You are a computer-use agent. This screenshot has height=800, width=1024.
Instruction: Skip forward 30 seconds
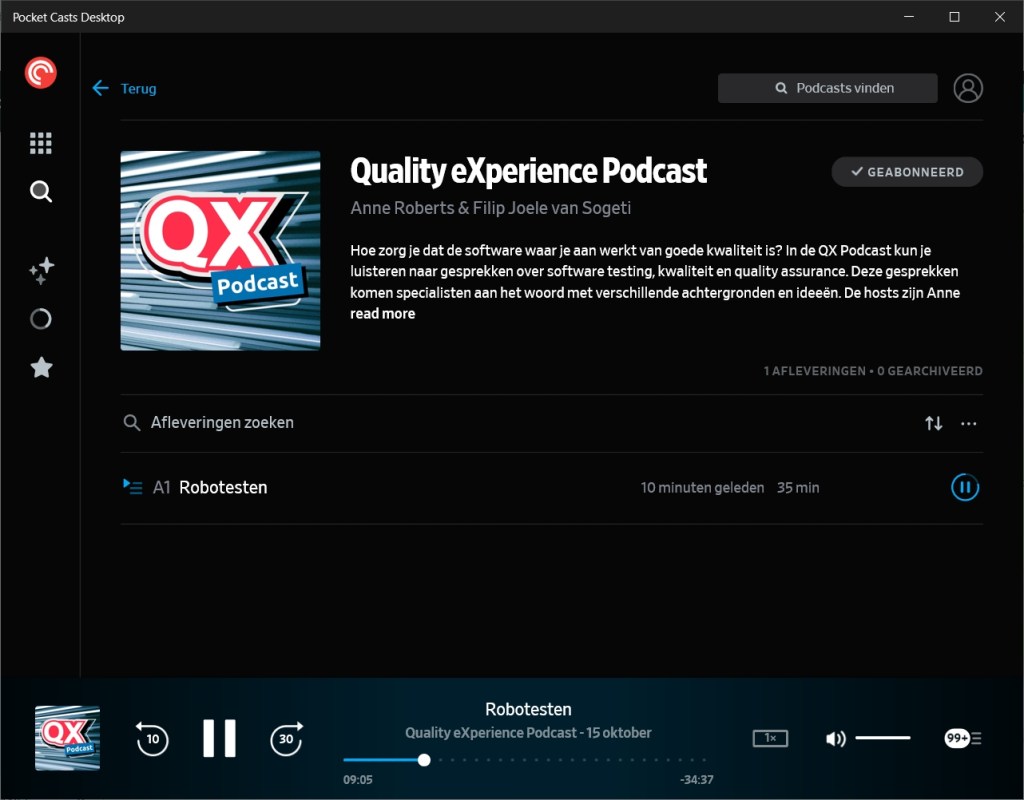[x=287, y=740]
